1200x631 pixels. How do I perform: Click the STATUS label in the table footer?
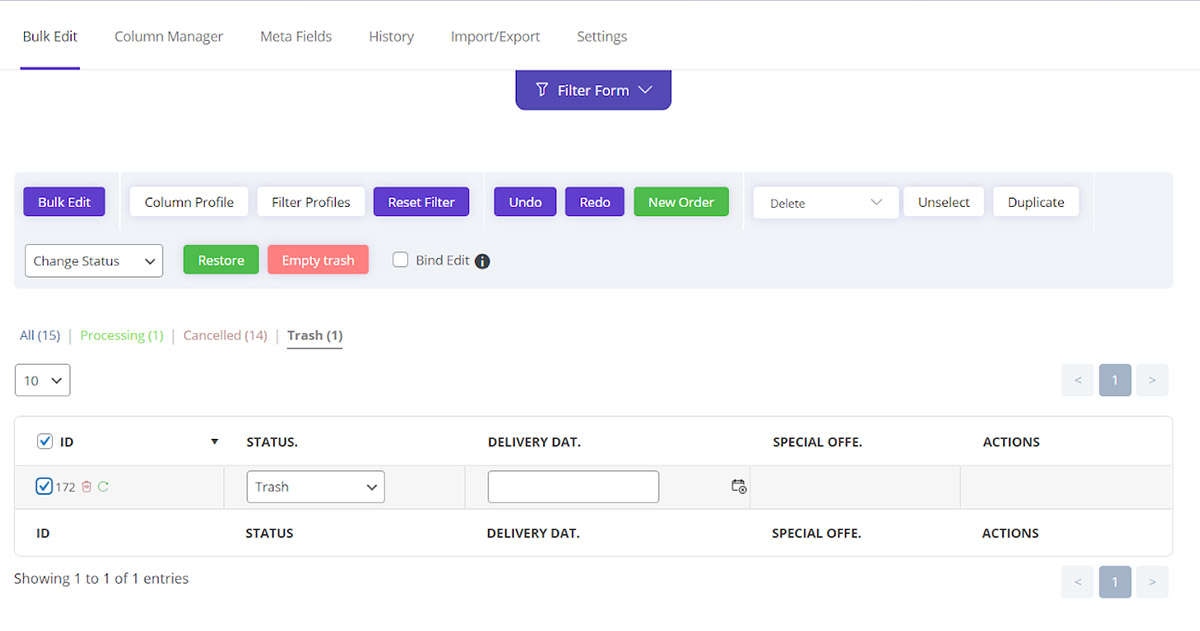tap(270, 533)
